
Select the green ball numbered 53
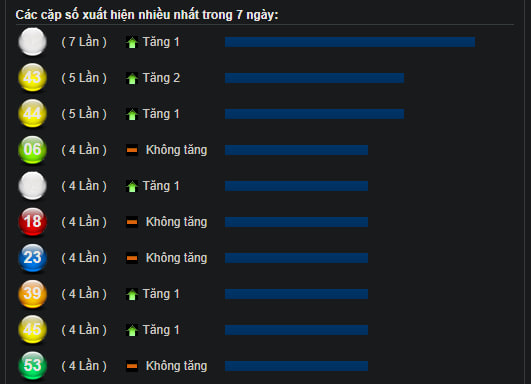(33, 366)
